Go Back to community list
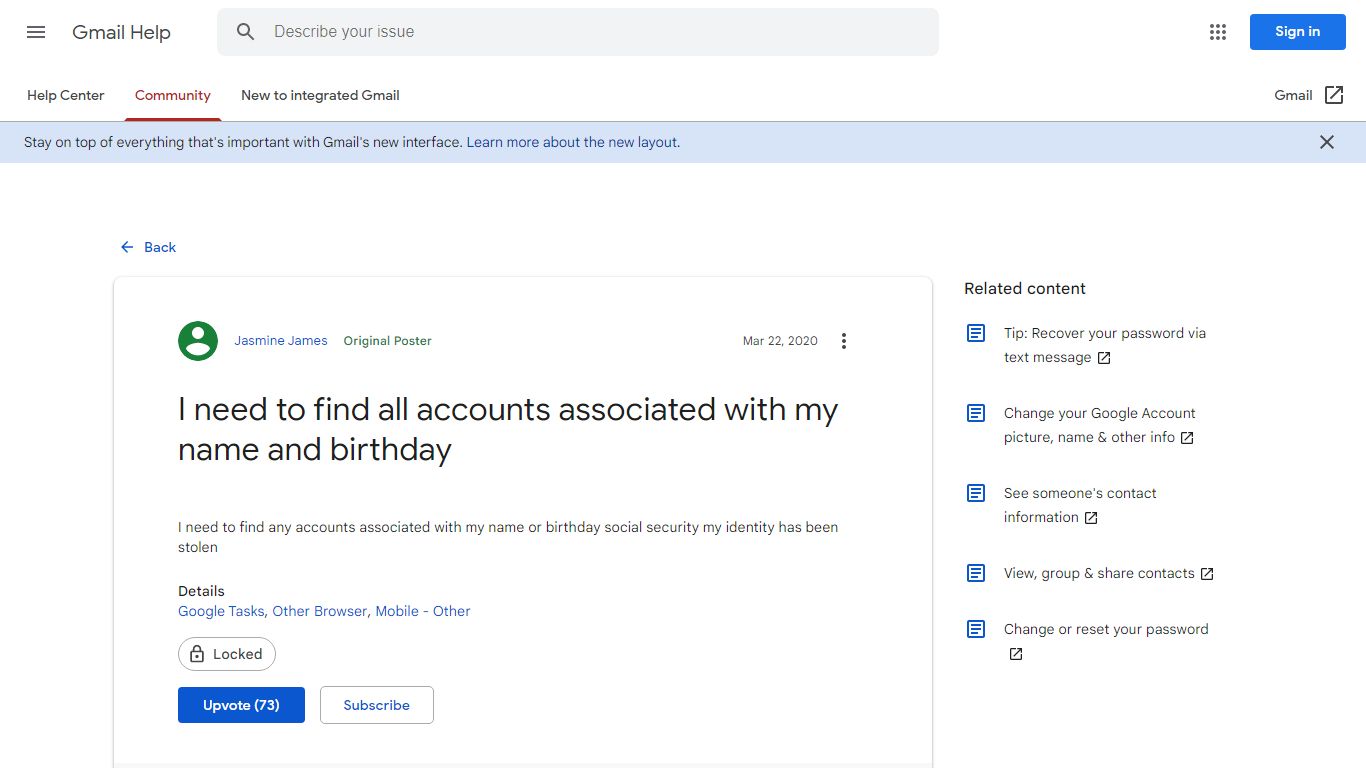This screenshot has width=1366, height=768. pos(148,247)
